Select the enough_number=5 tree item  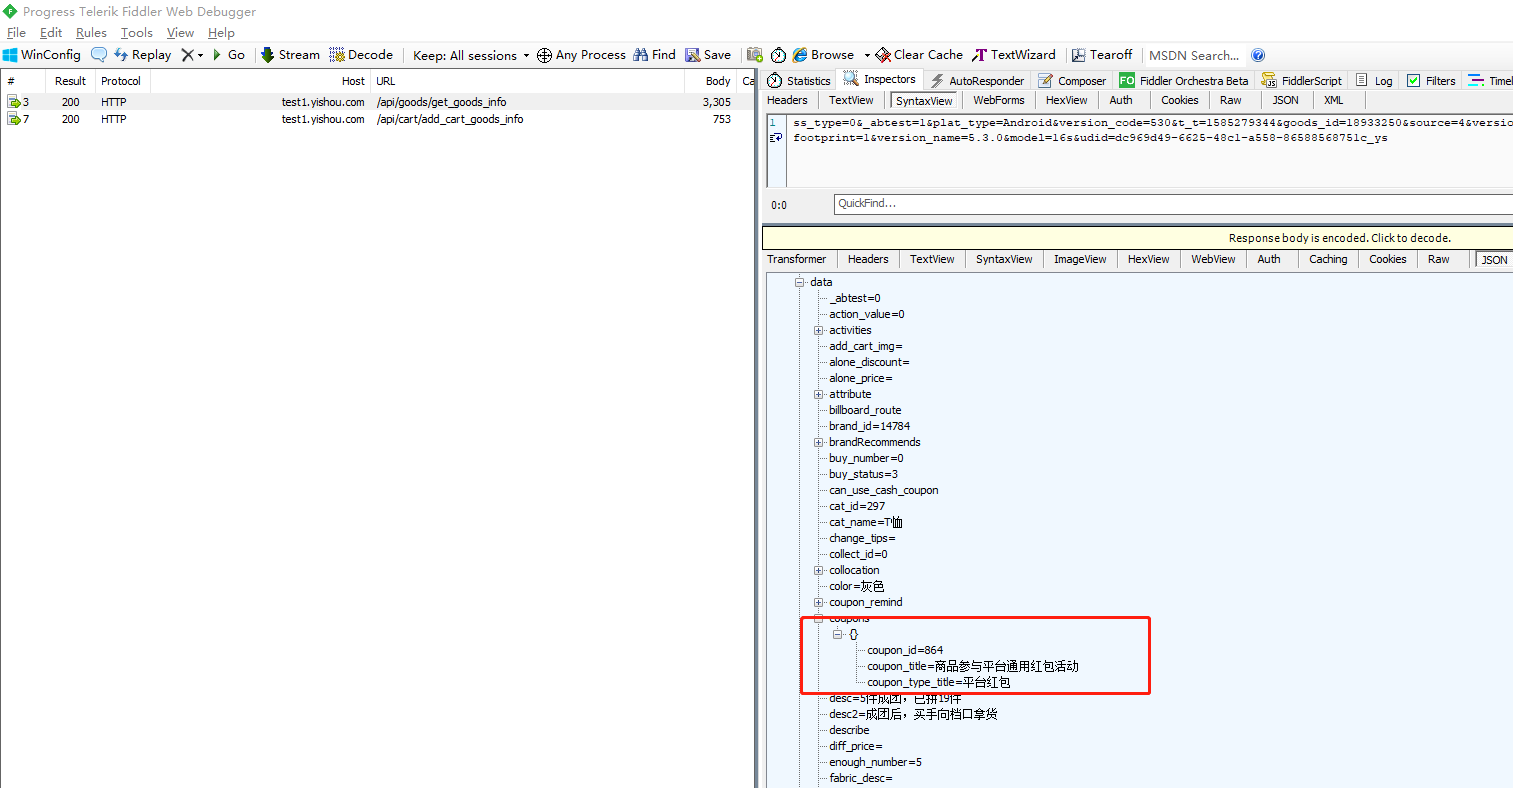tap(875, 762)
